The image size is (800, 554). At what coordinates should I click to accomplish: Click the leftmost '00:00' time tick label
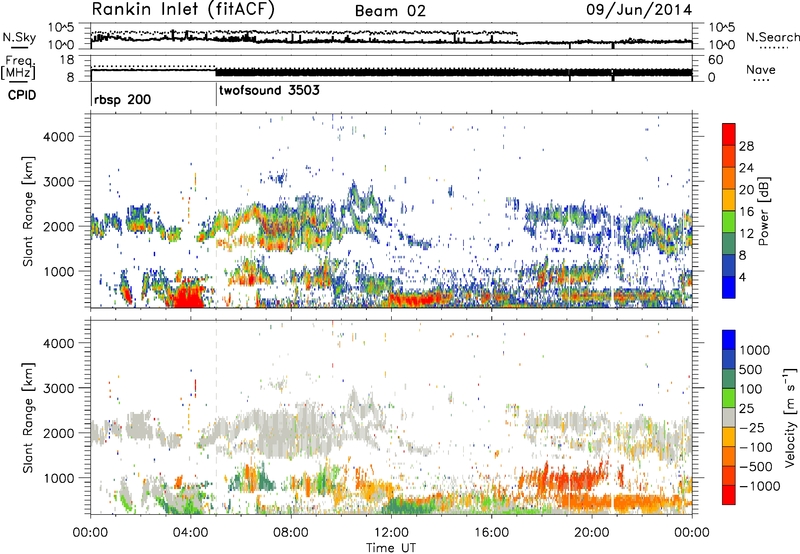(91, 533)
